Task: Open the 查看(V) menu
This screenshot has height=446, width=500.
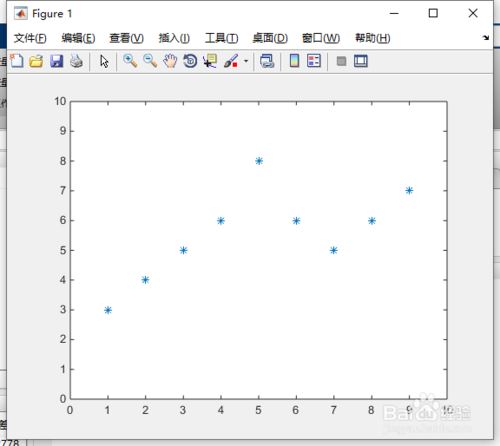Action: coord(126,38)
